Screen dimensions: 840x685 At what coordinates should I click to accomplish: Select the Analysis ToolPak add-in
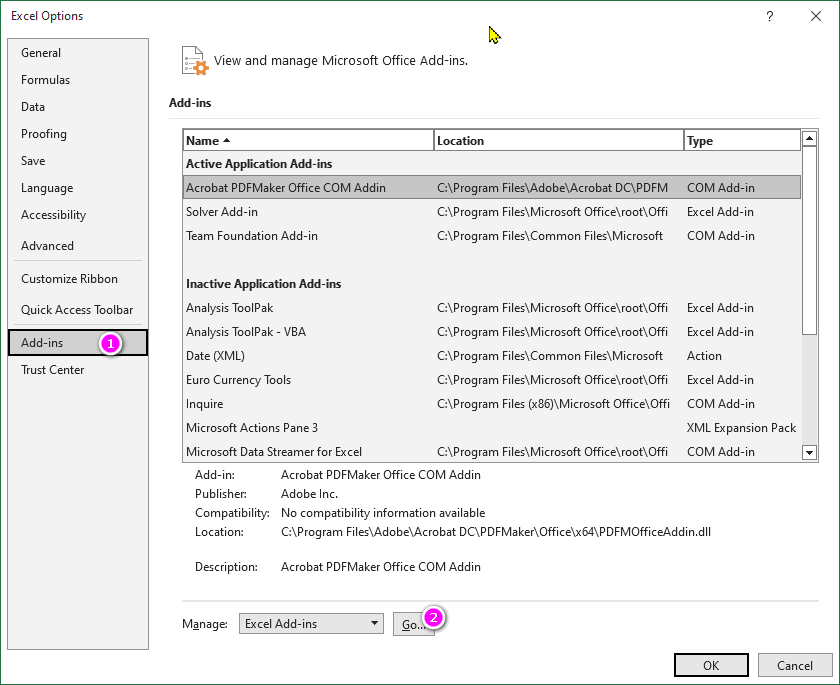(300, 307)
